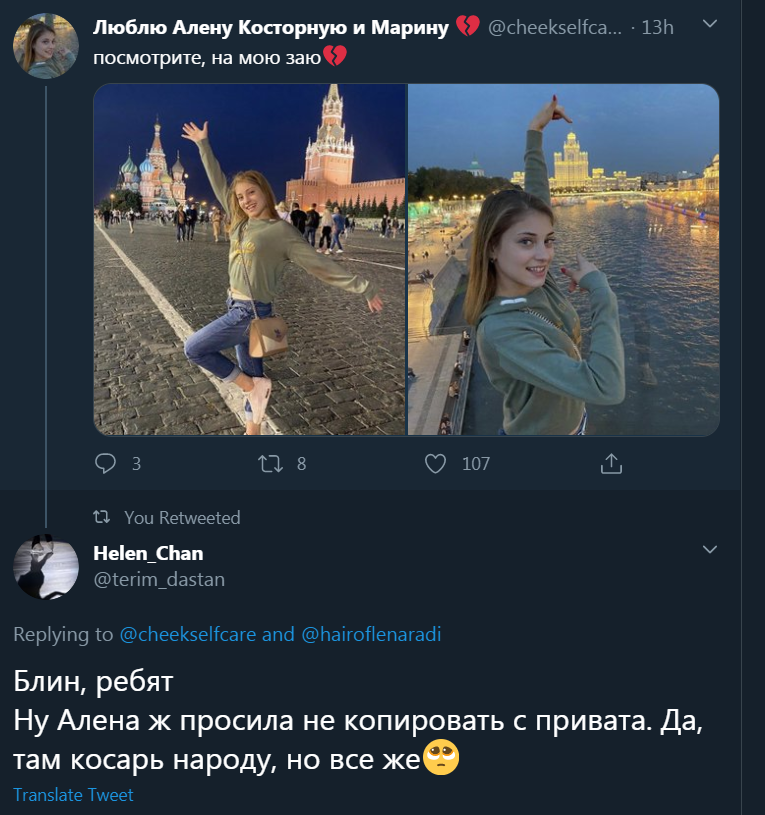The width and height of the screenshot is (765, 815).
Task: Open the @hairoflenaradi mention link
Action: [370, 634]
